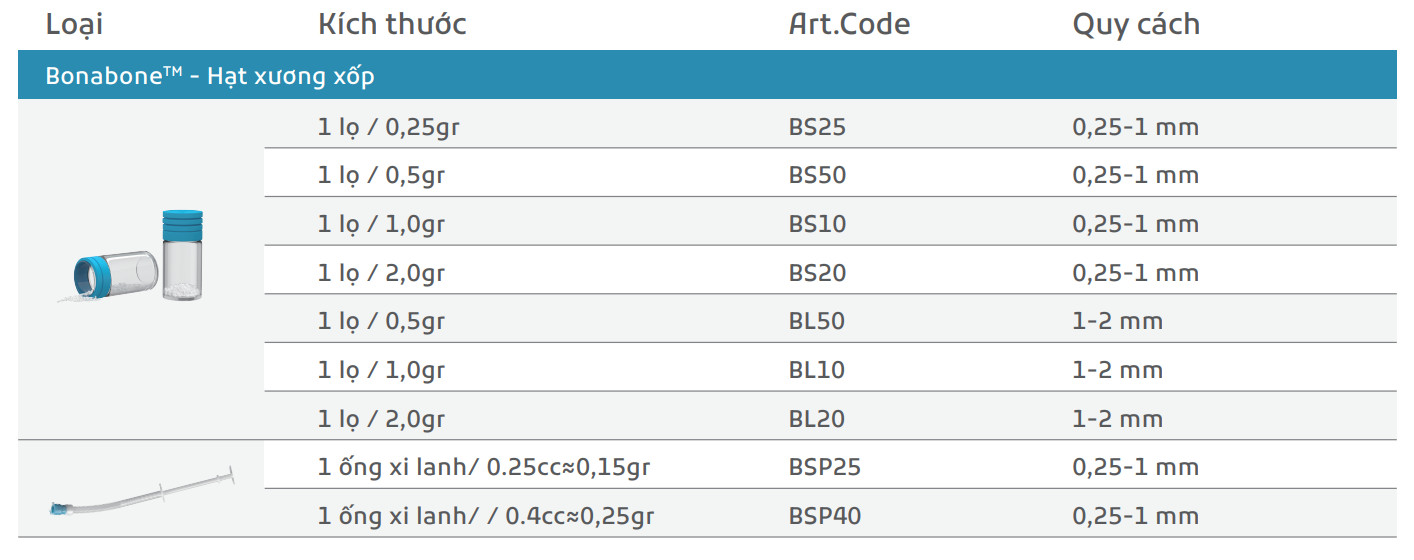The image size is (1414, 560).
Task: Select the BS25 article code
Action: [817, 127]
